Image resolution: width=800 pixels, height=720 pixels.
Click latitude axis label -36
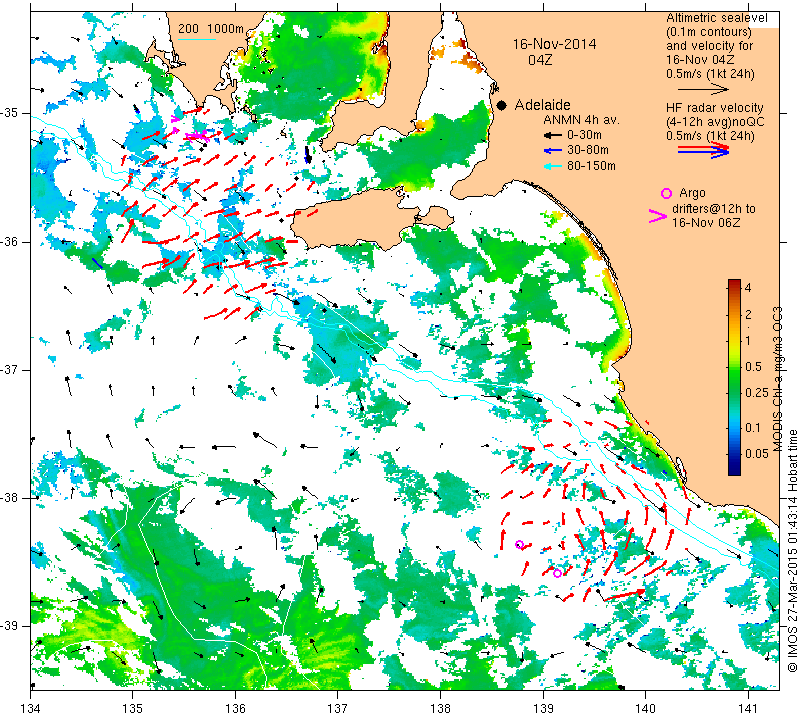[9, 241]
